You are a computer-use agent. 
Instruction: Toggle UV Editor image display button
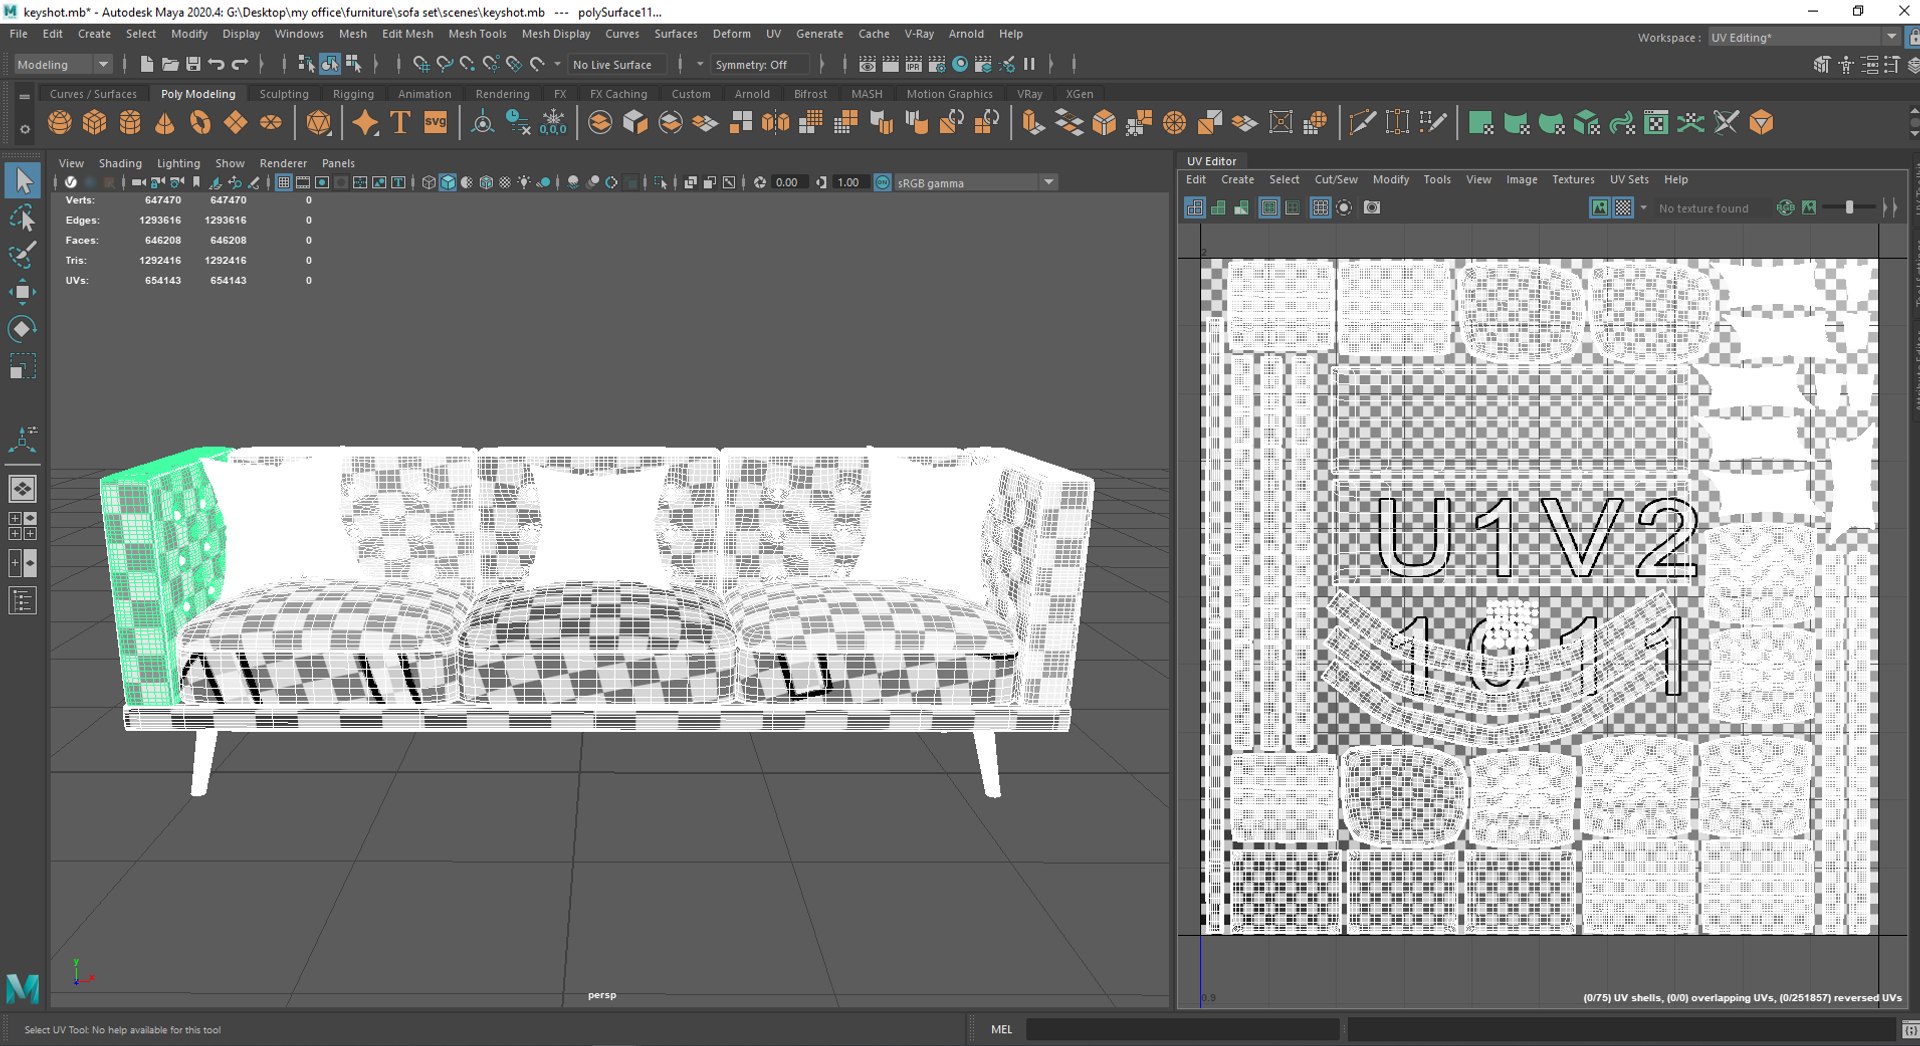[x=1599, y=208]
